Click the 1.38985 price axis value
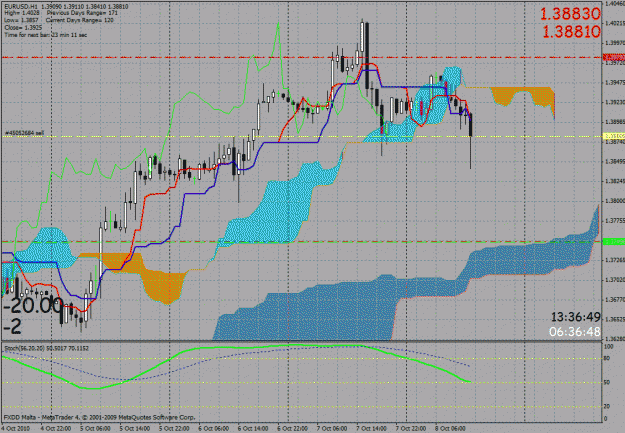 614,122
